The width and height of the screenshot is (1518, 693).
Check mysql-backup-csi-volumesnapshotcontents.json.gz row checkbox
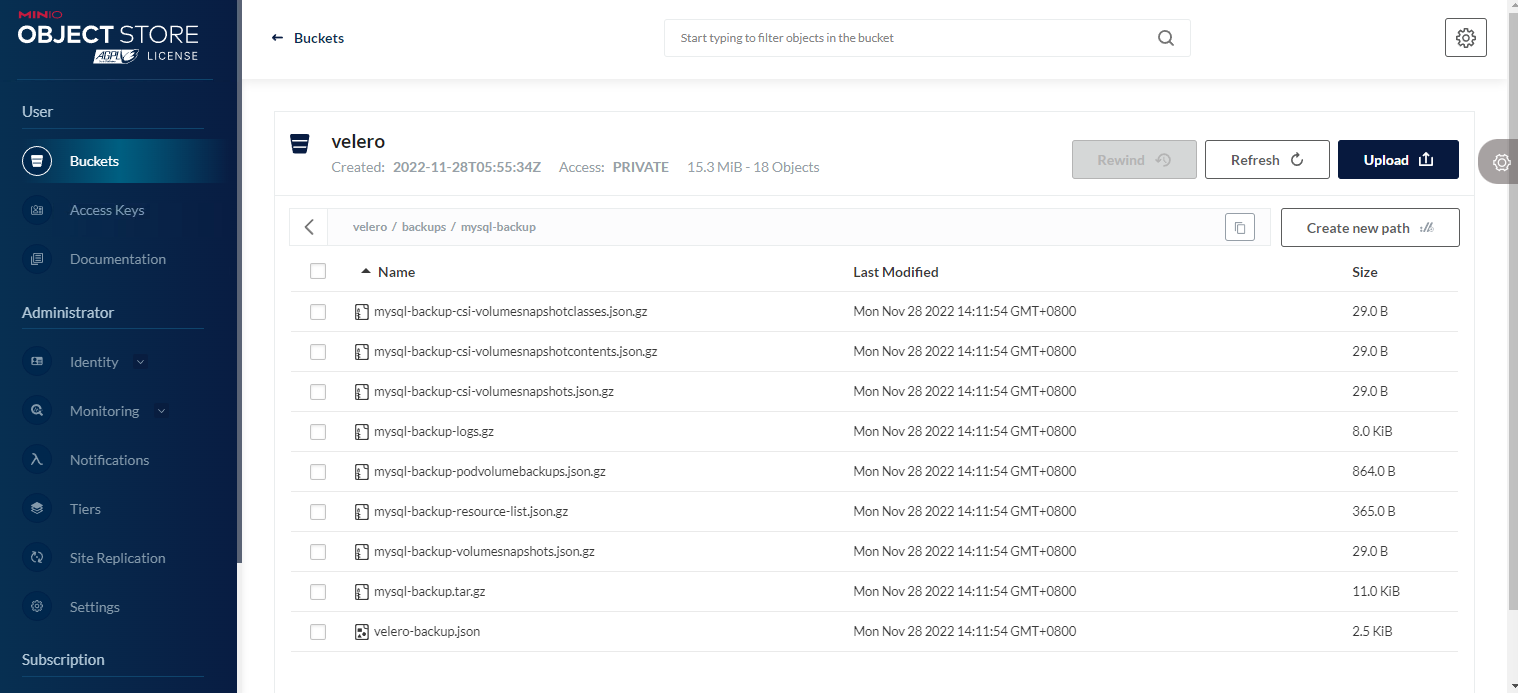(318, 352)
